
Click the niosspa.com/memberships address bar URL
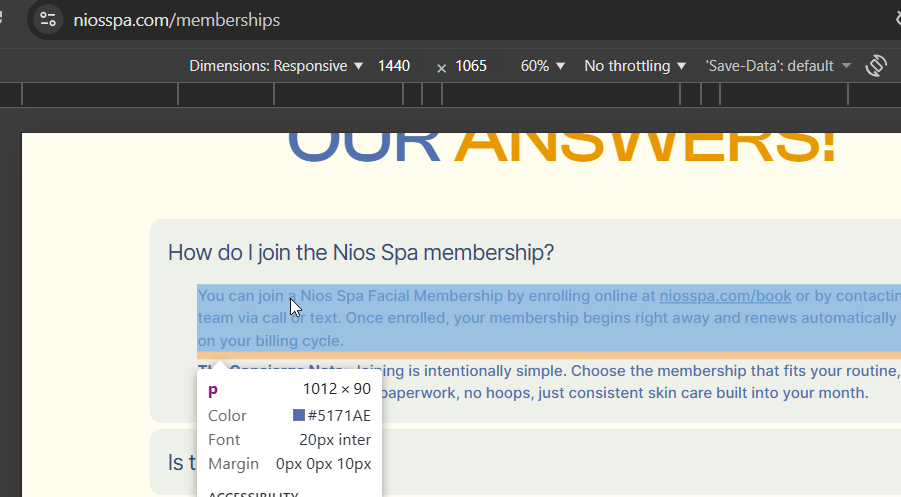[176, 20]
